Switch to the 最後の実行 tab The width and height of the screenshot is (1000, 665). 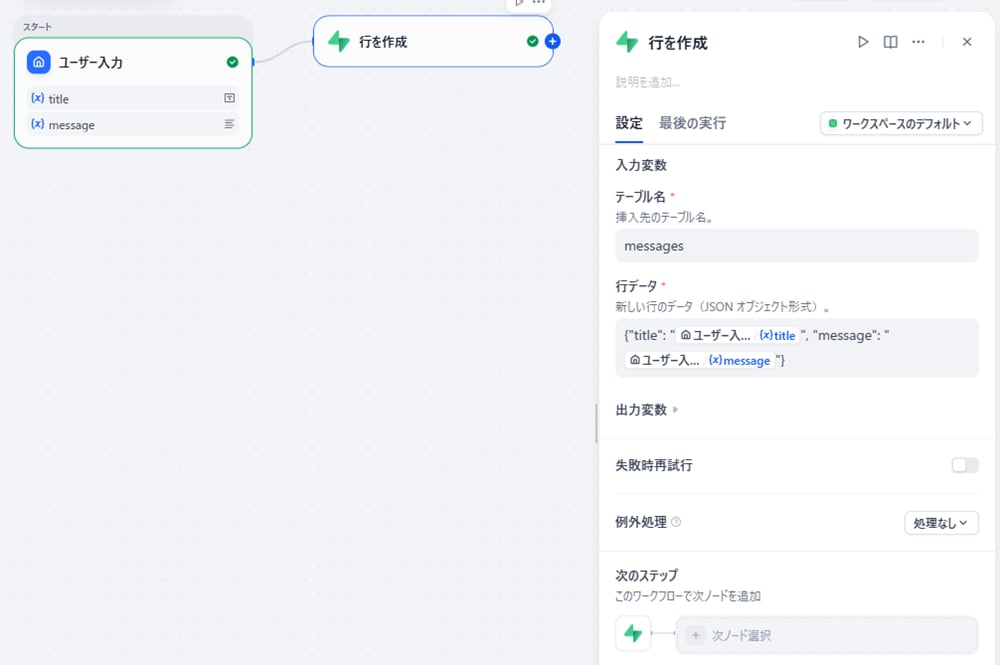click(x=692, y=123)
